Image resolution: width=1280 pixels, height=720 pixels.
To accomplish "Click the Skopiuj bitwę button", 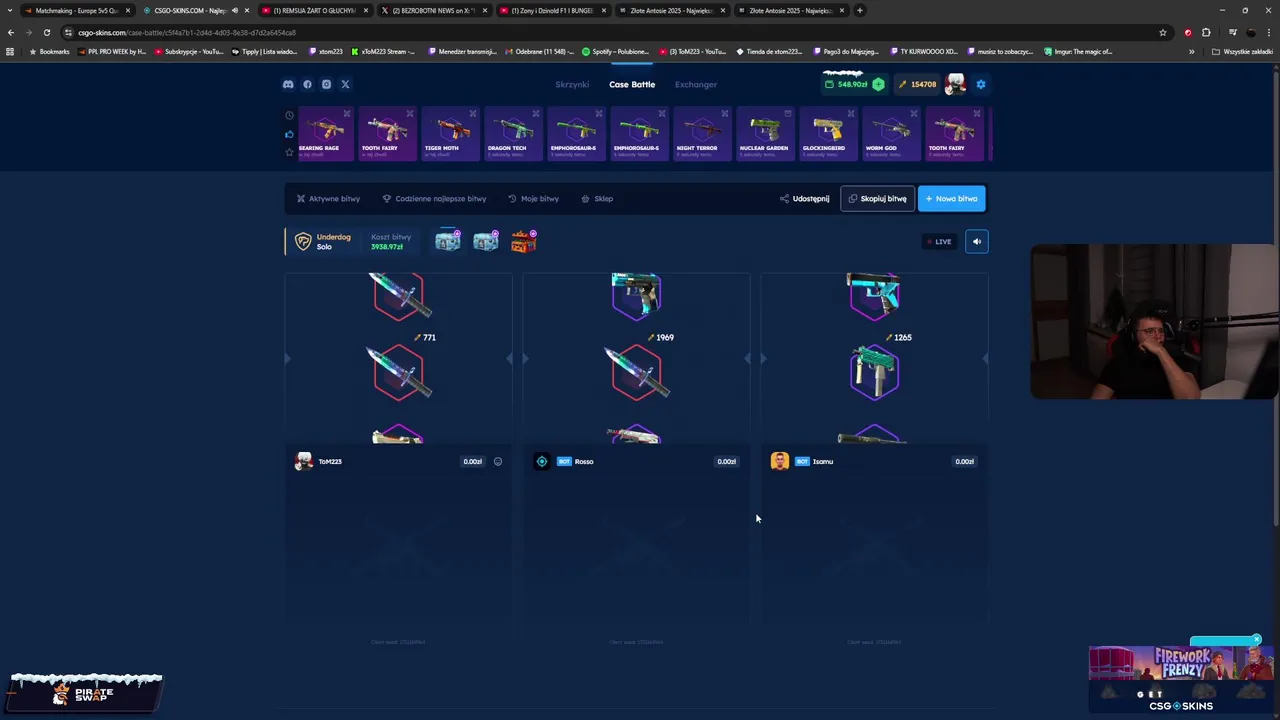I will click(877, 198).
